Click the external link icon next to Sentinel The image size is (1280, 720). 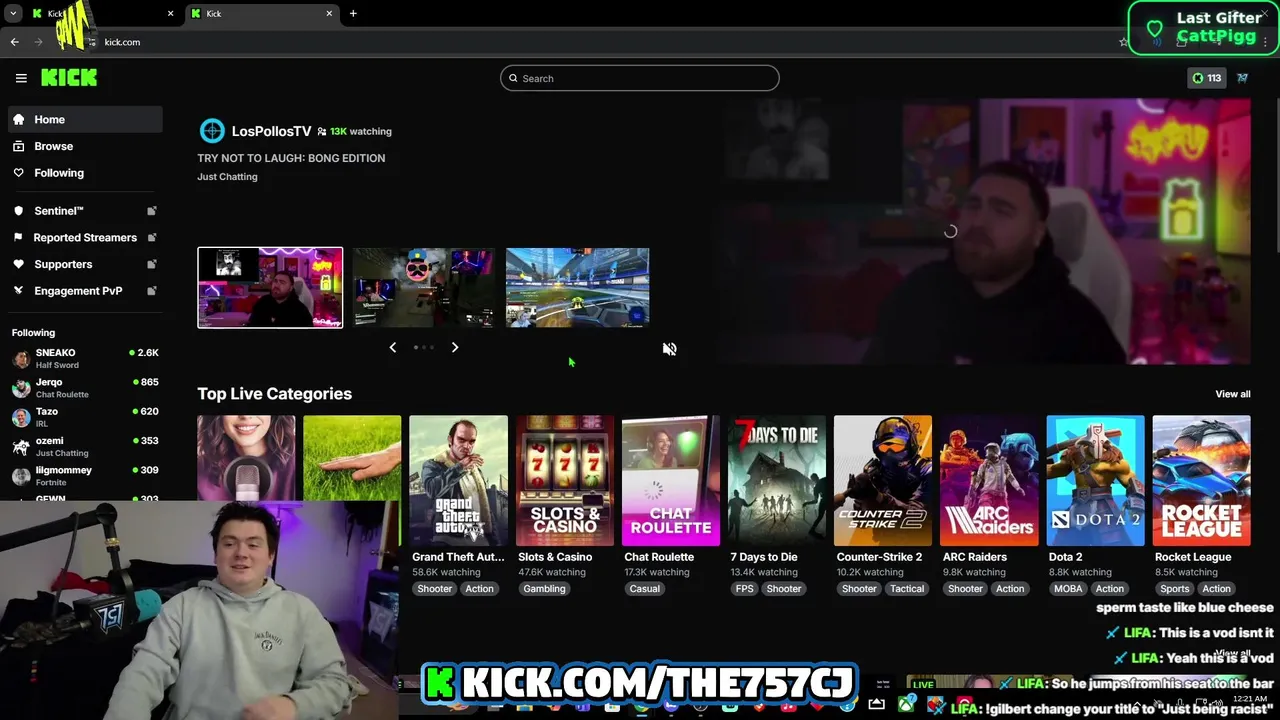click(152, 211)
